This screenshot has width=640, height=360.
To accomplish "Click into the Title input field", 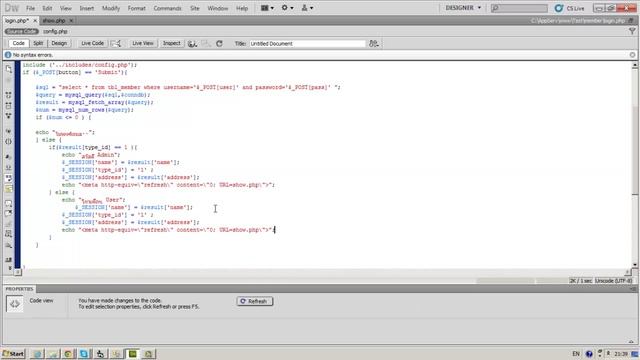I will (307, 43).
